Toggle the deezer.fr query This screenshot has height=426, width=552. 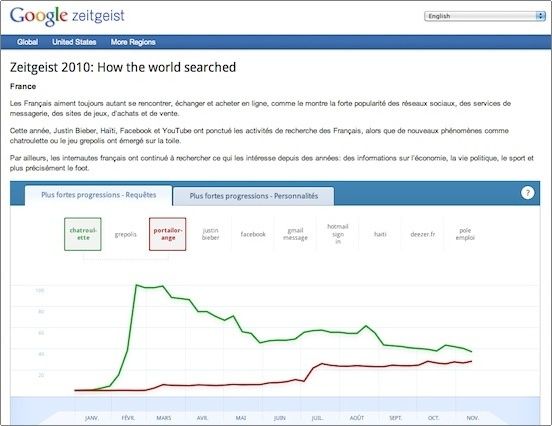(x=423, y=234)
